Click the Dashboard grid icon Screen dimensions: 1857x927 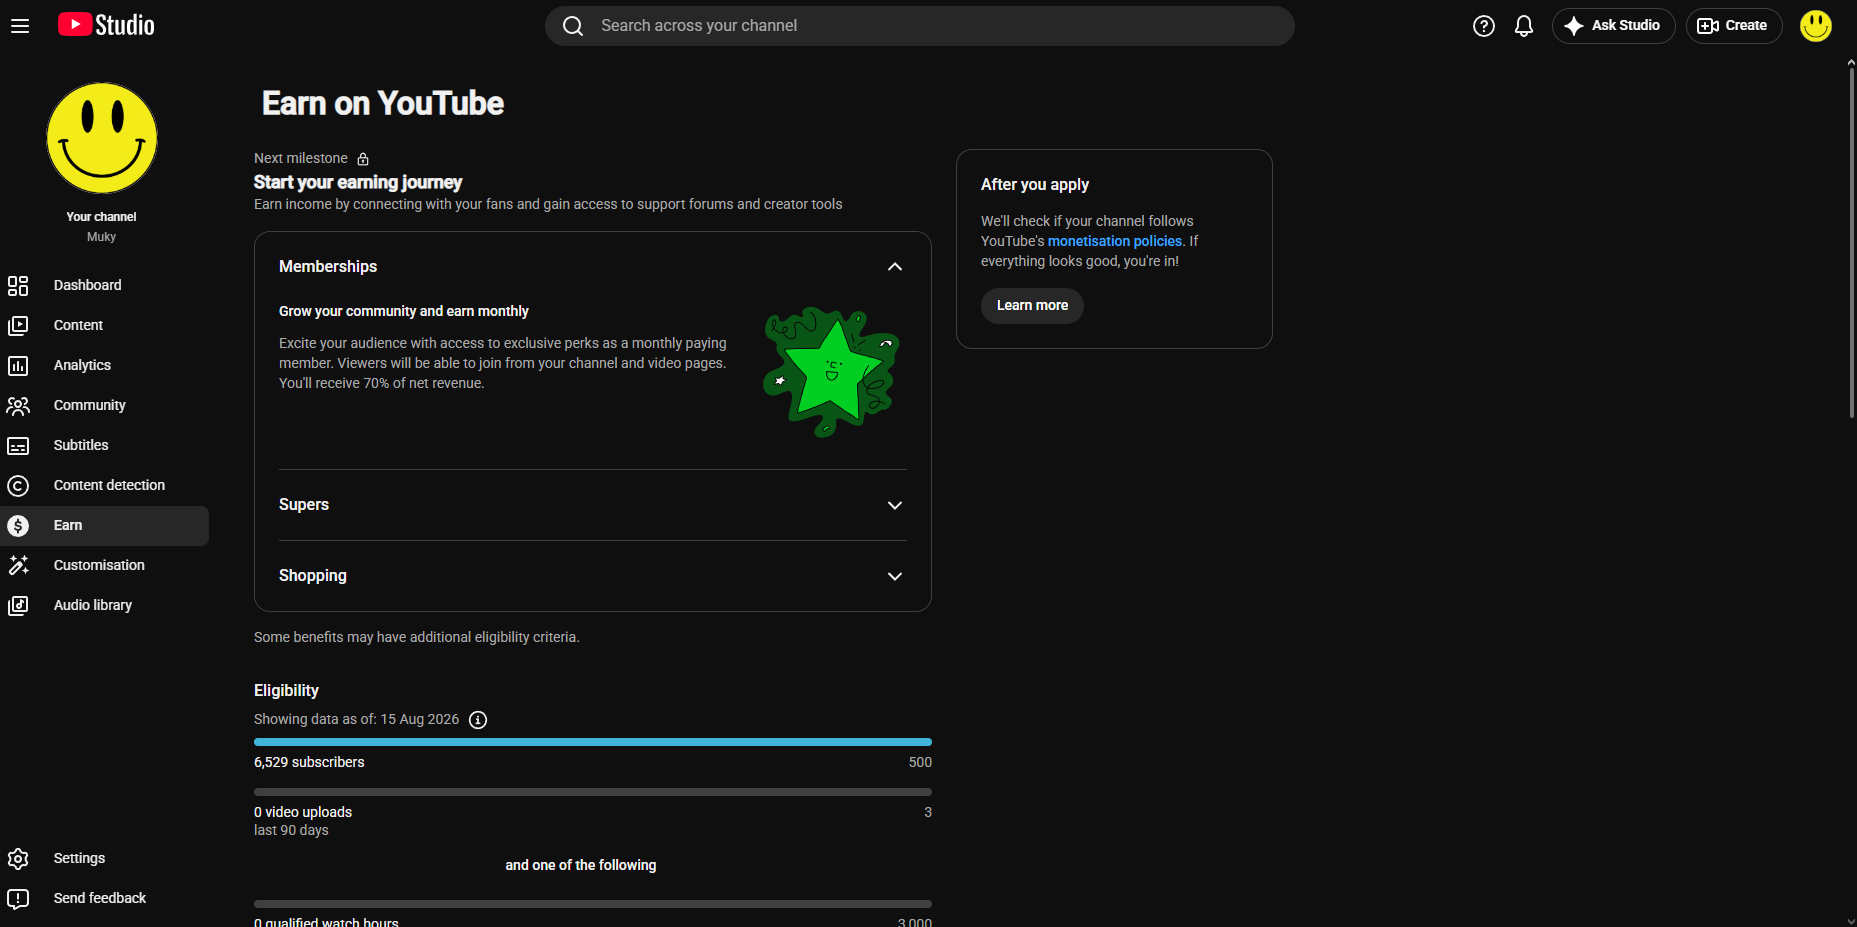pos(18,286)
